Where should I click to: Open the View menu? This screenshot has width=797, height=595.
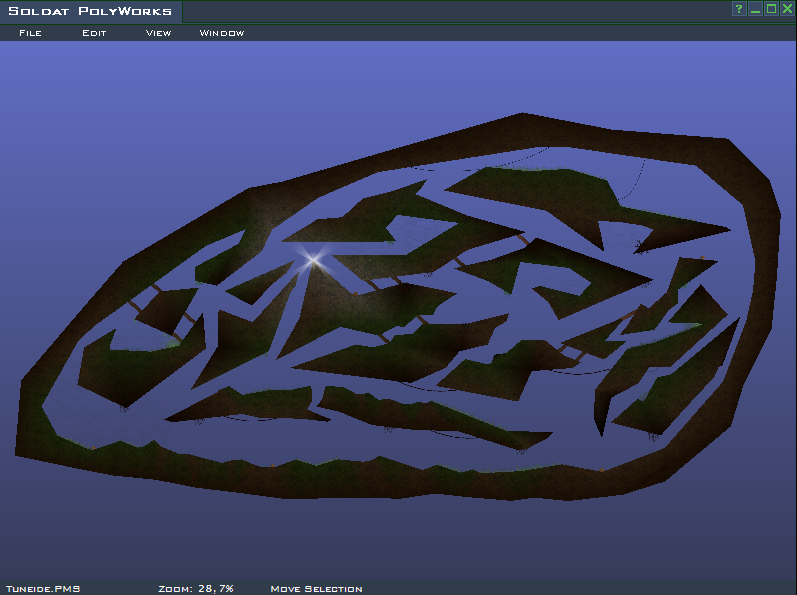click(158, 33)
